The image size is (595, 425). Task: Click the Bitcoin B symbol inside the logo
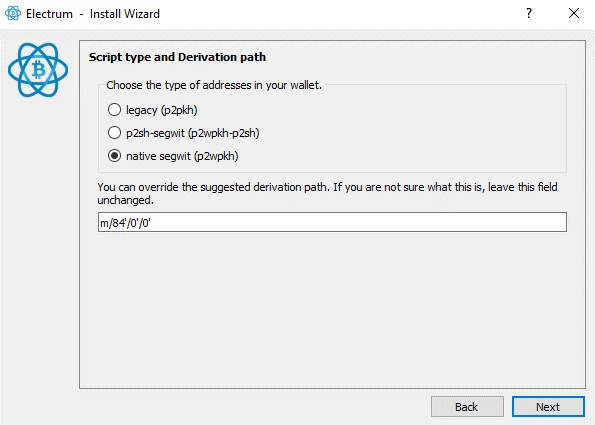coord(38,70)
